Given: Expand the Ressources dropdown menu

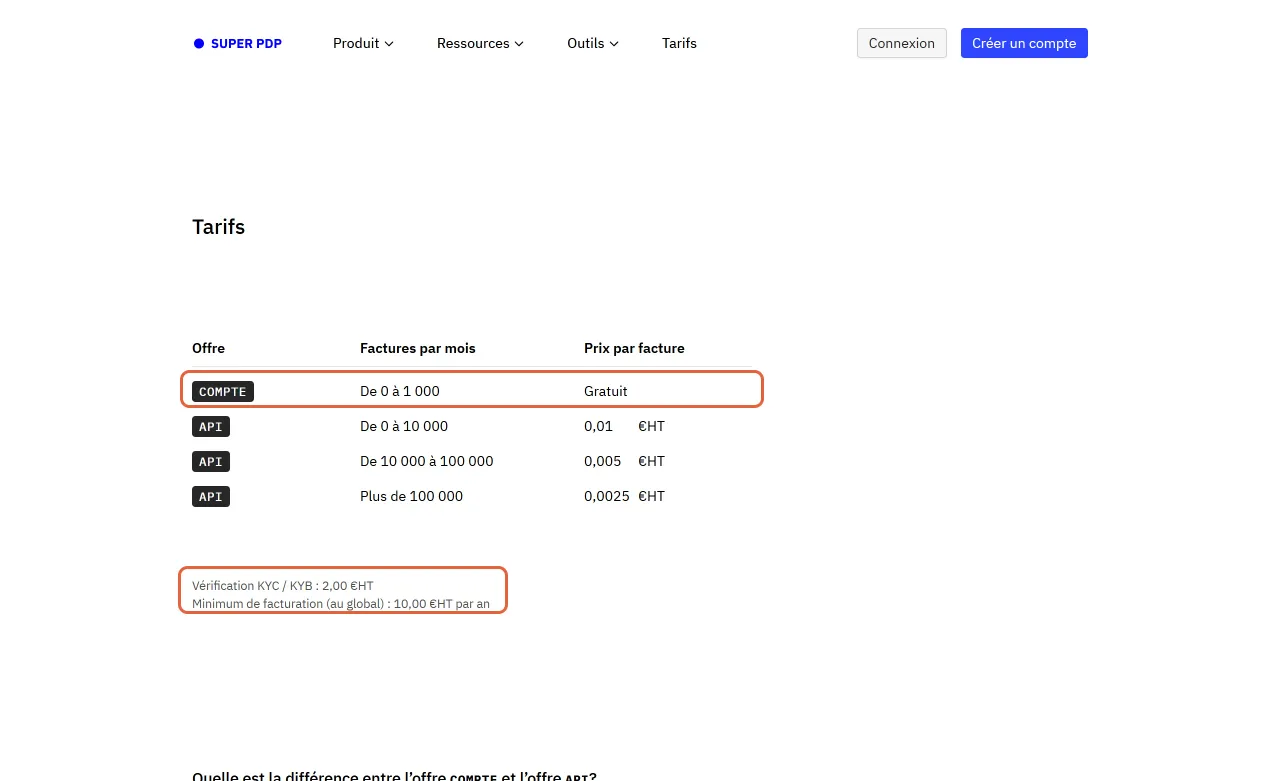Looking at the screenshot, I should pos(480,43).
